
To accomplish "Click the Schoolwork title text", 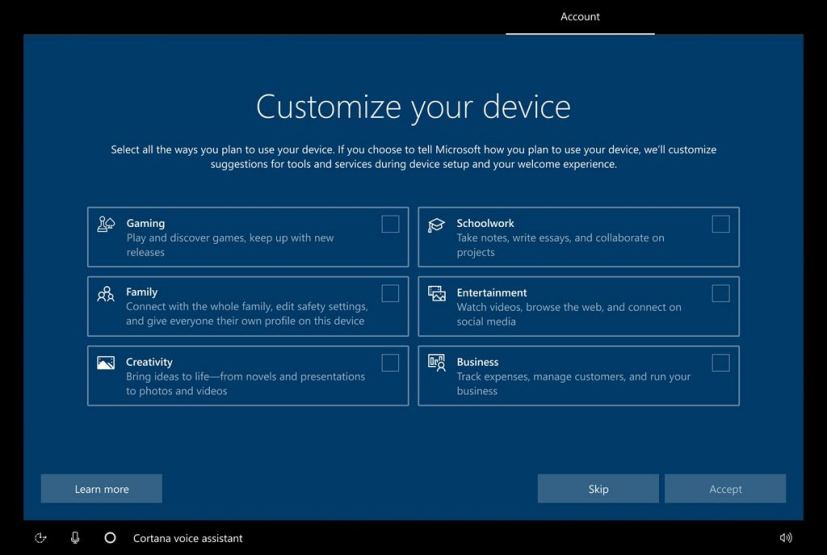I will [485, 223].
